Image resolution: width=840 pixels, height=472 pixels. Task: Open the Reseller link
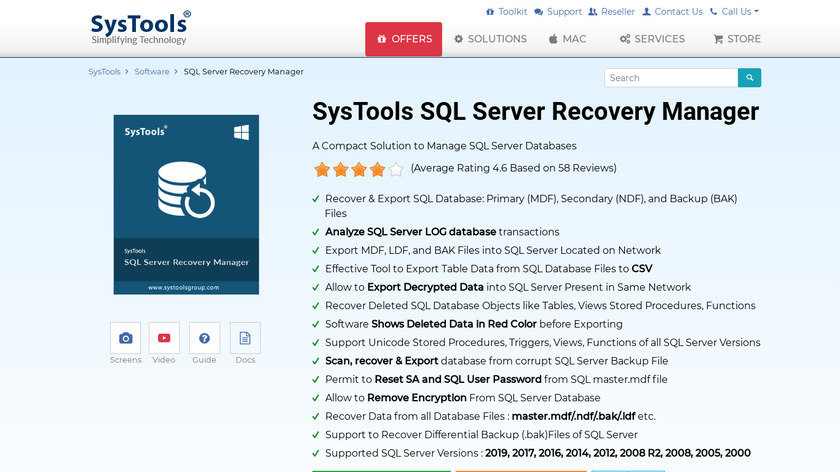coord(611,12)
